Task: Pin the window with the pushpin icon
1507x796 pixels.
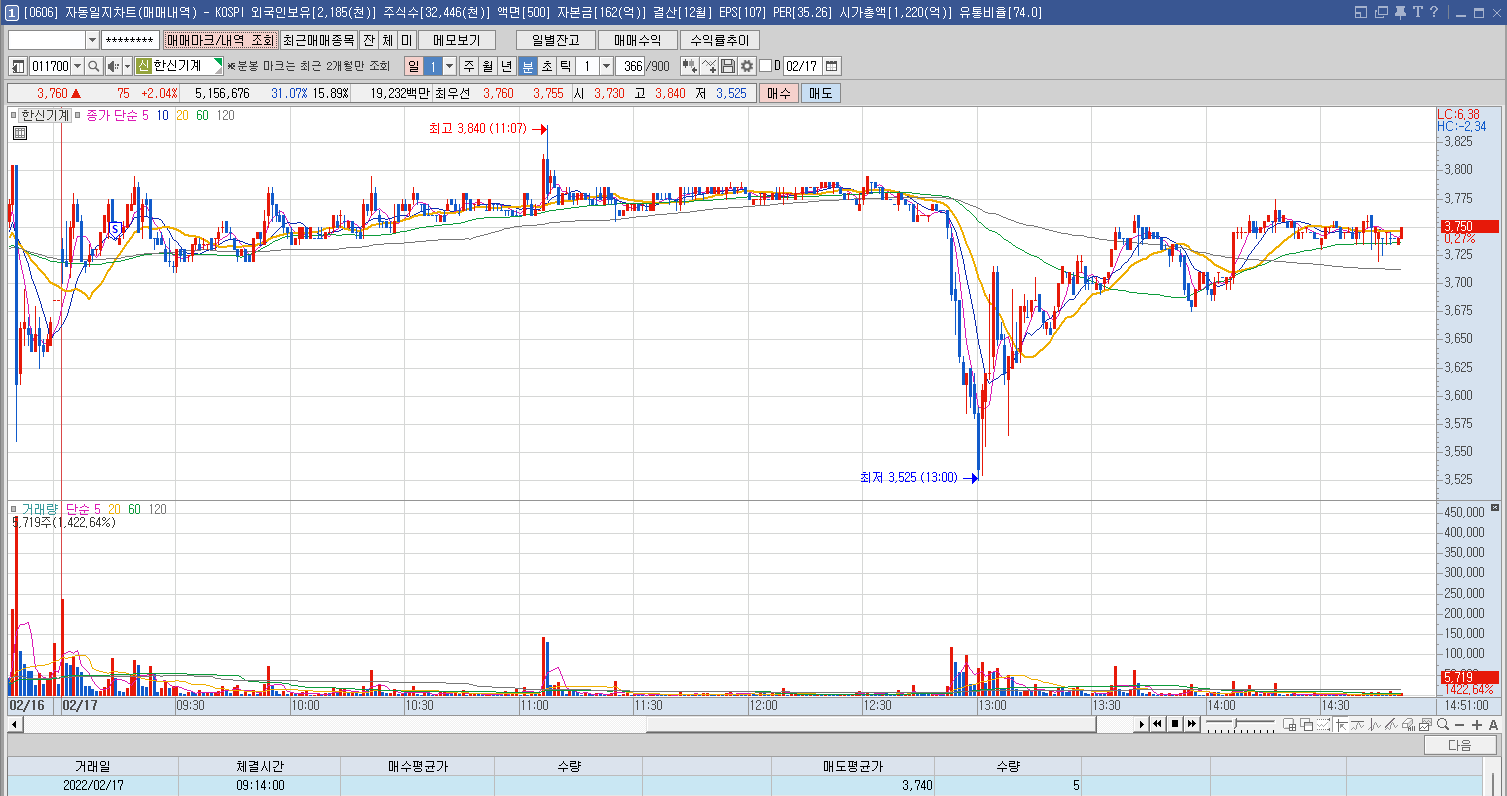Action: click(x=1399, y=12)
